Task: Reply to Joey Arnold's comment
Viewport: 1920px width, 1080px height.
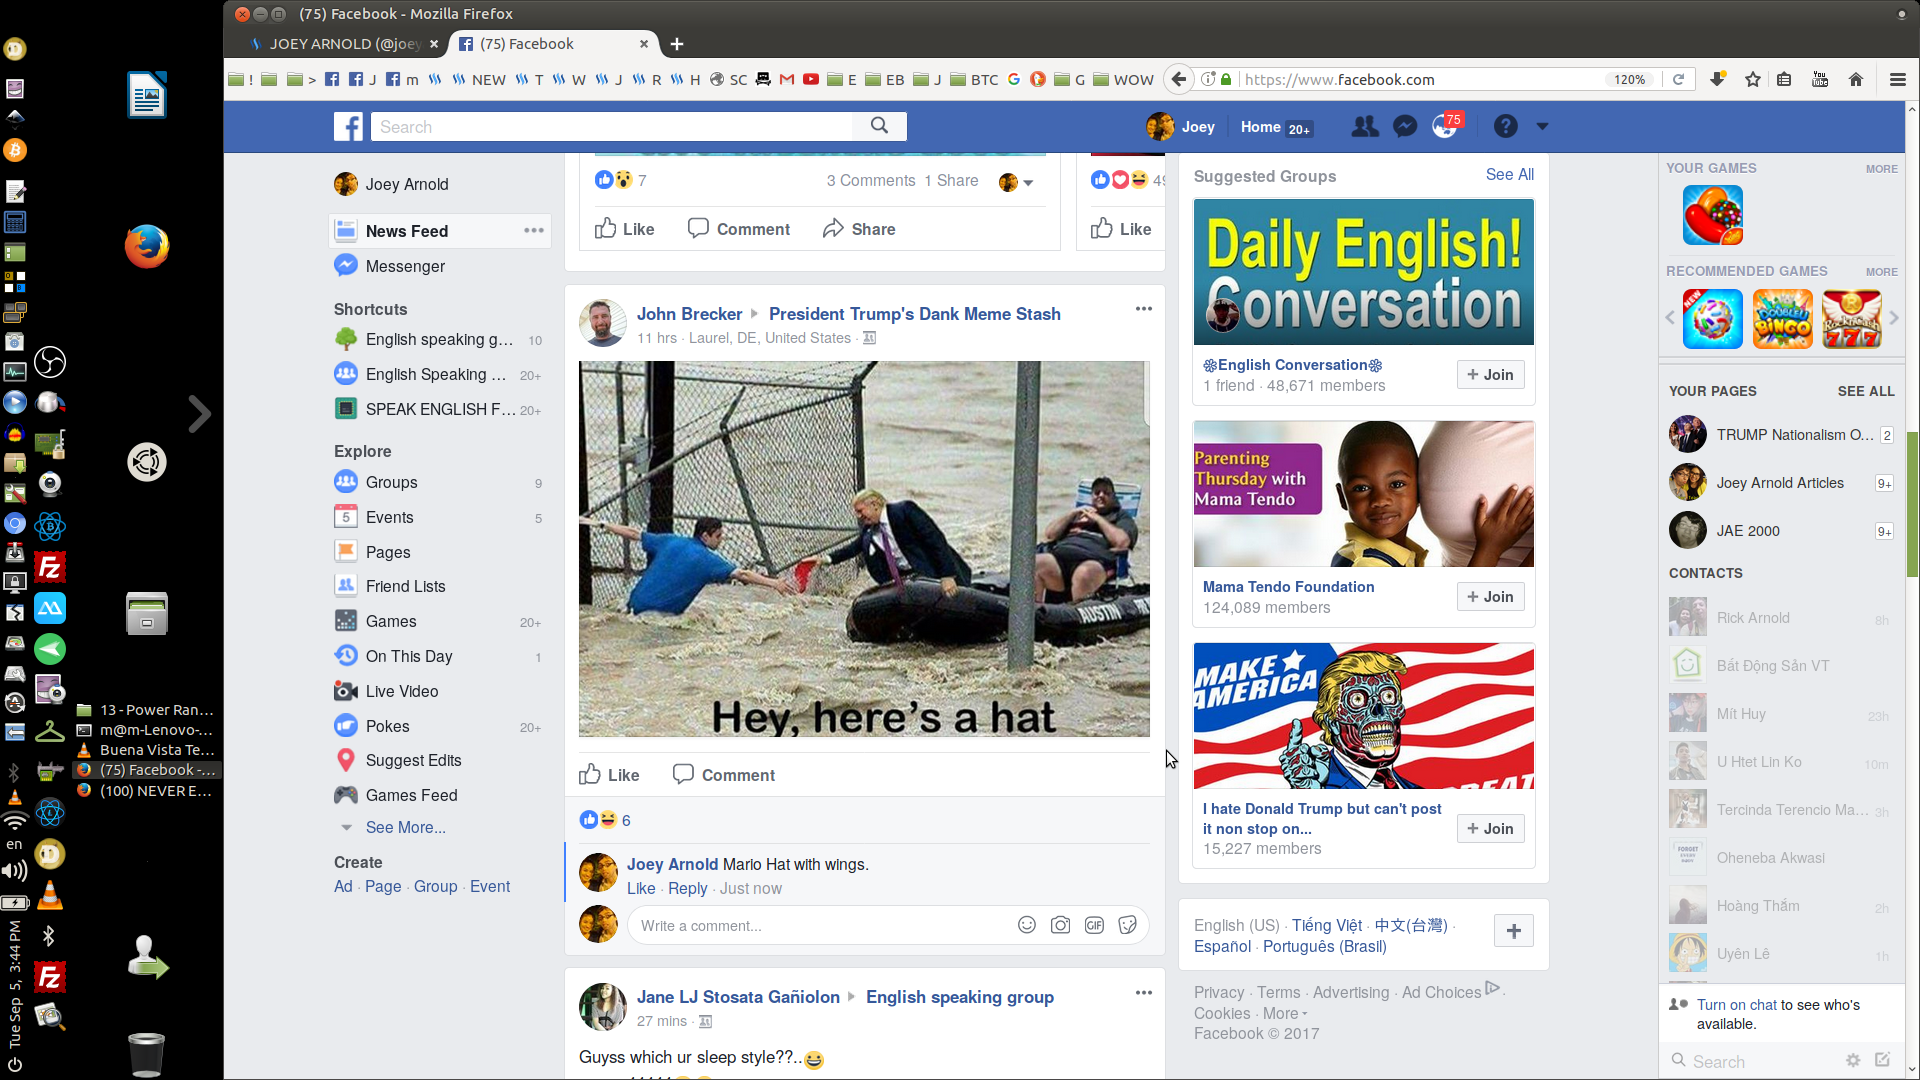Action: point(687,888)
